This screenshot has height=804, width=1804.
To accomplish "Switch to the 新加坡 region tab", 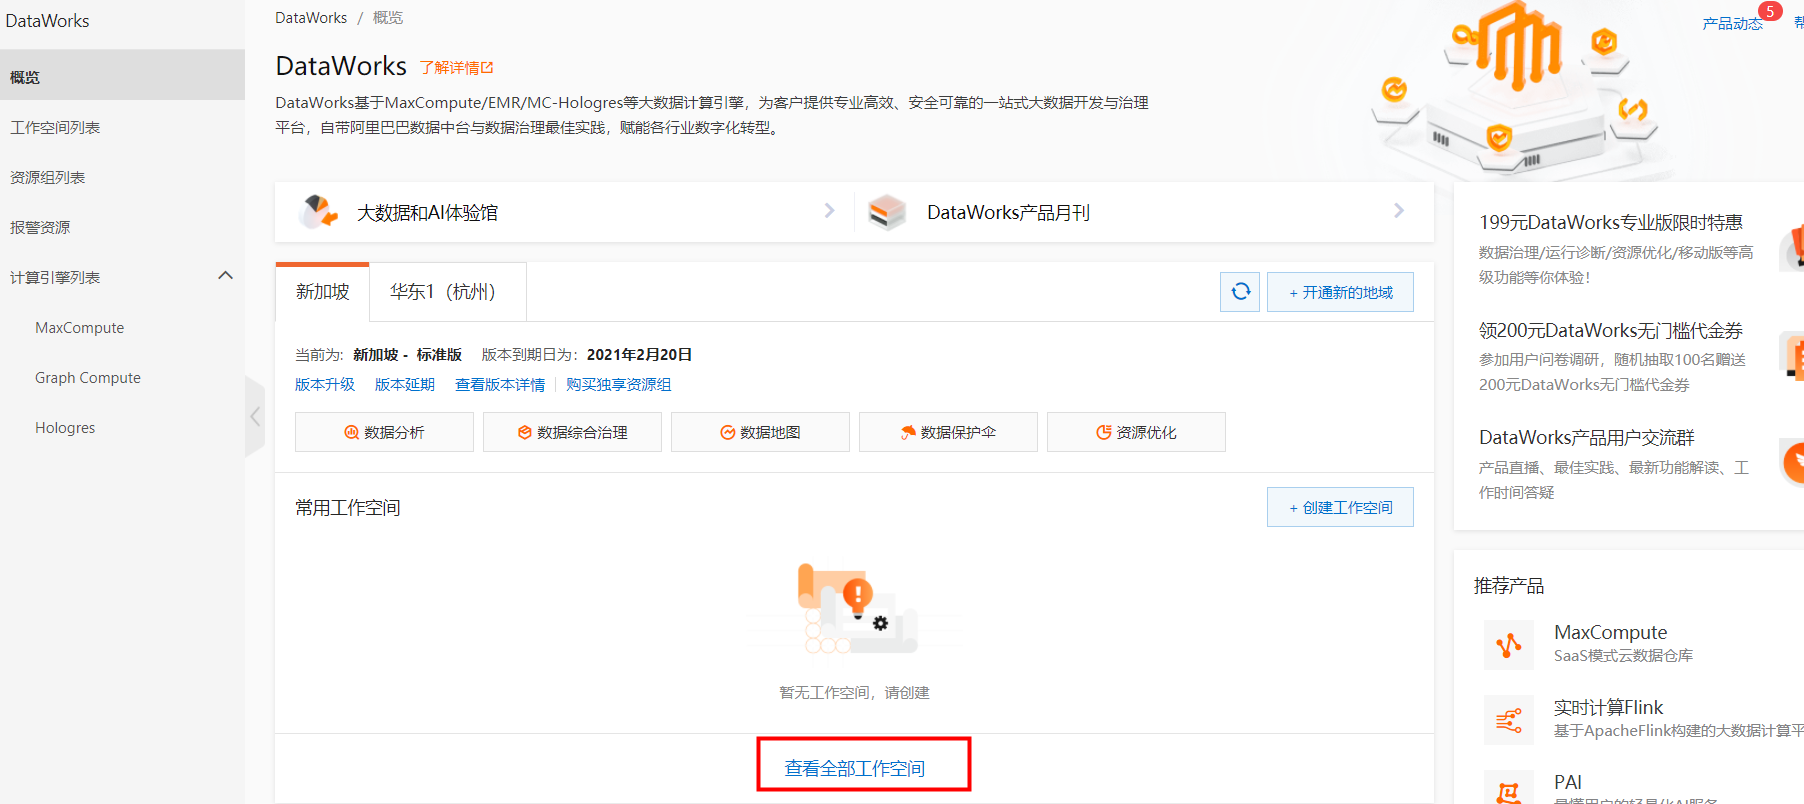I will (x=322, y=292).
